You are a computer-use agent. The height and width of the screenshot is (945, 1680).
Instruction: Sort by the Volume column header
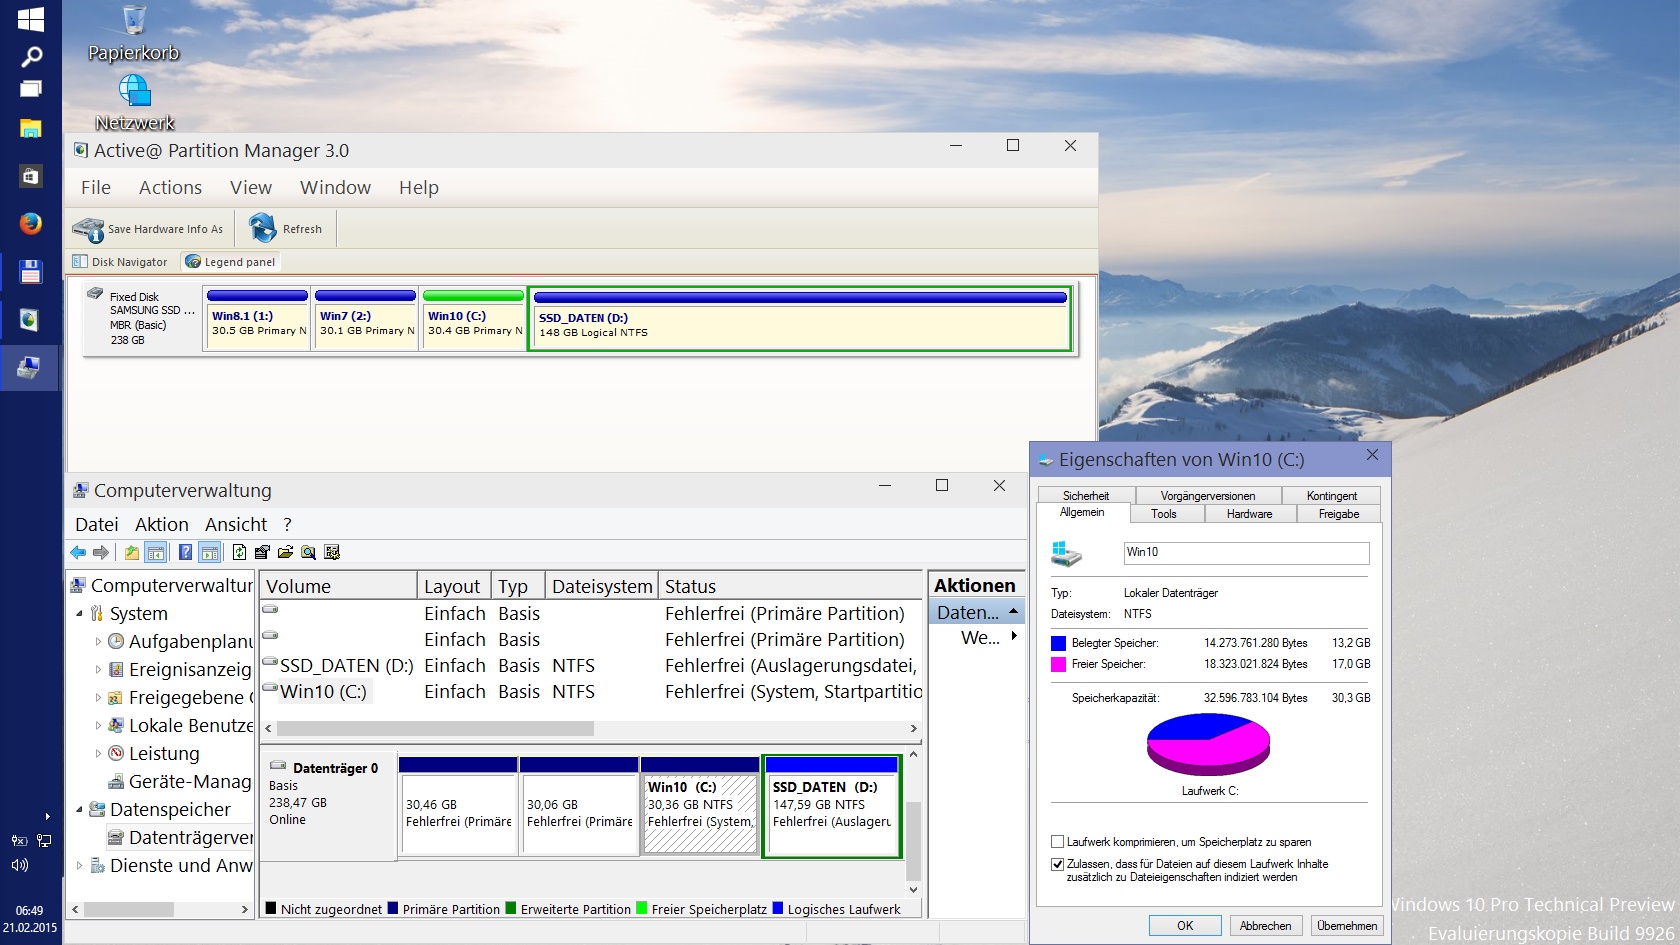tap(339, 586)
